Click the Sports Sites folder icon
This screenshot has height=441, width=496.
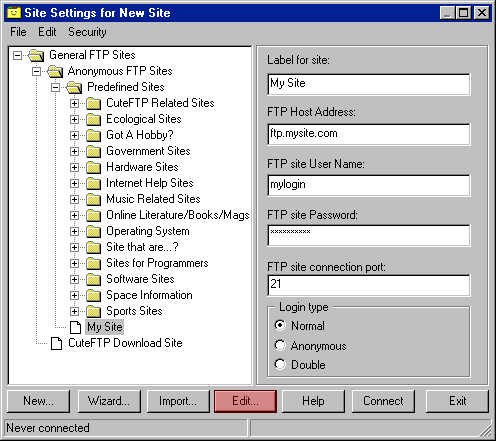(x=93, y=311)
